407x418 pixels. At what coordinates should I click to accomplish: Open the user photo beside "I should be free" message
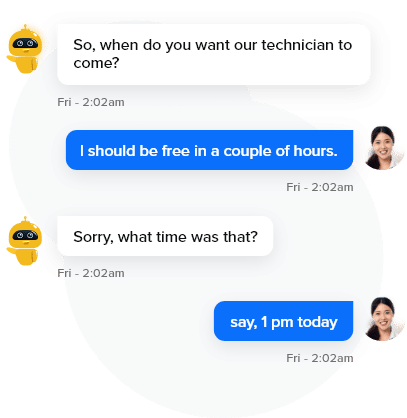(383, 148)
